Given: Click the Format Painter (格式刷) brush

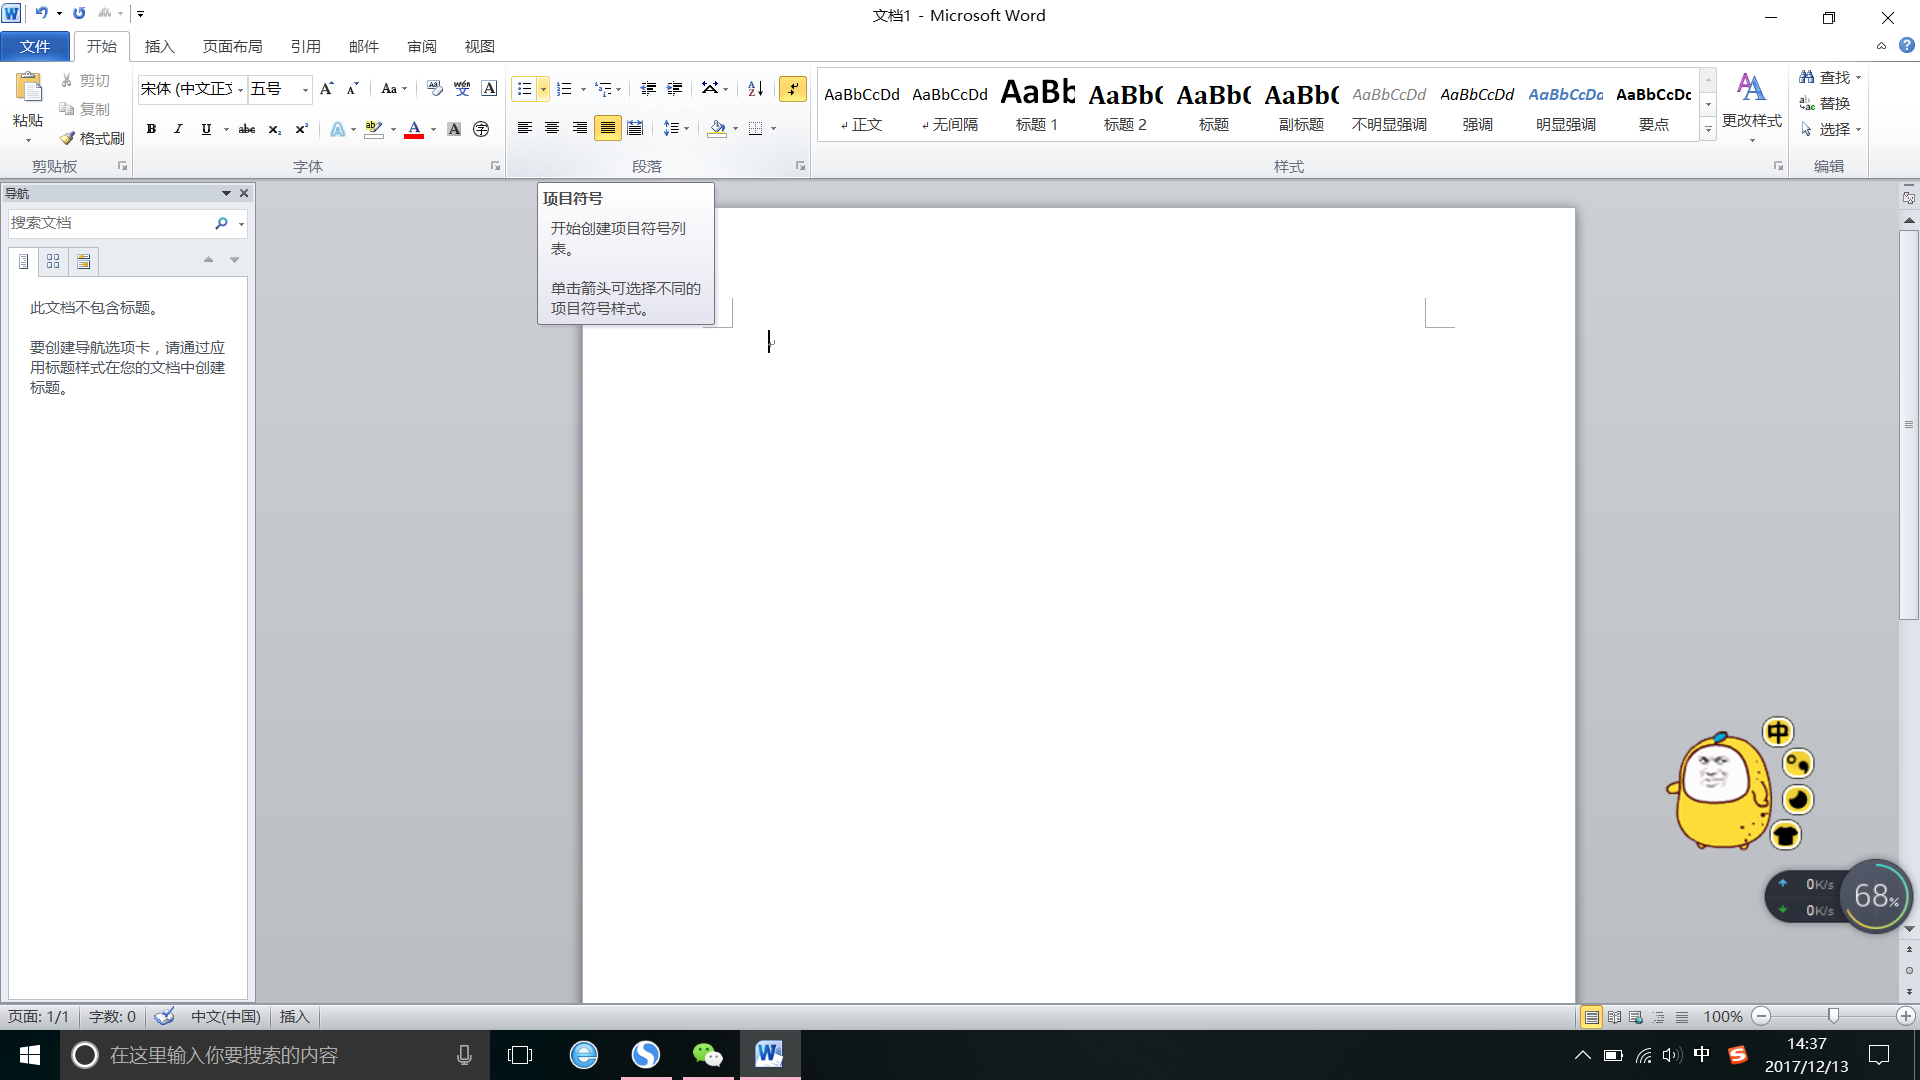Looking at the screenshot, I should (x=91, y=138).
